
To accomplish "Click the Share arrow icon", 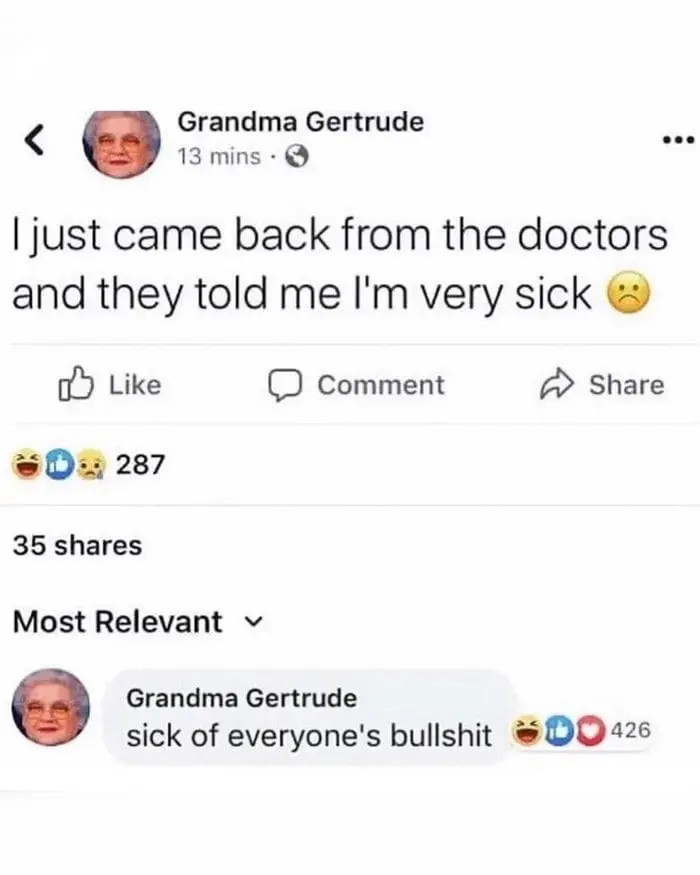I will (x=557, y=384).
